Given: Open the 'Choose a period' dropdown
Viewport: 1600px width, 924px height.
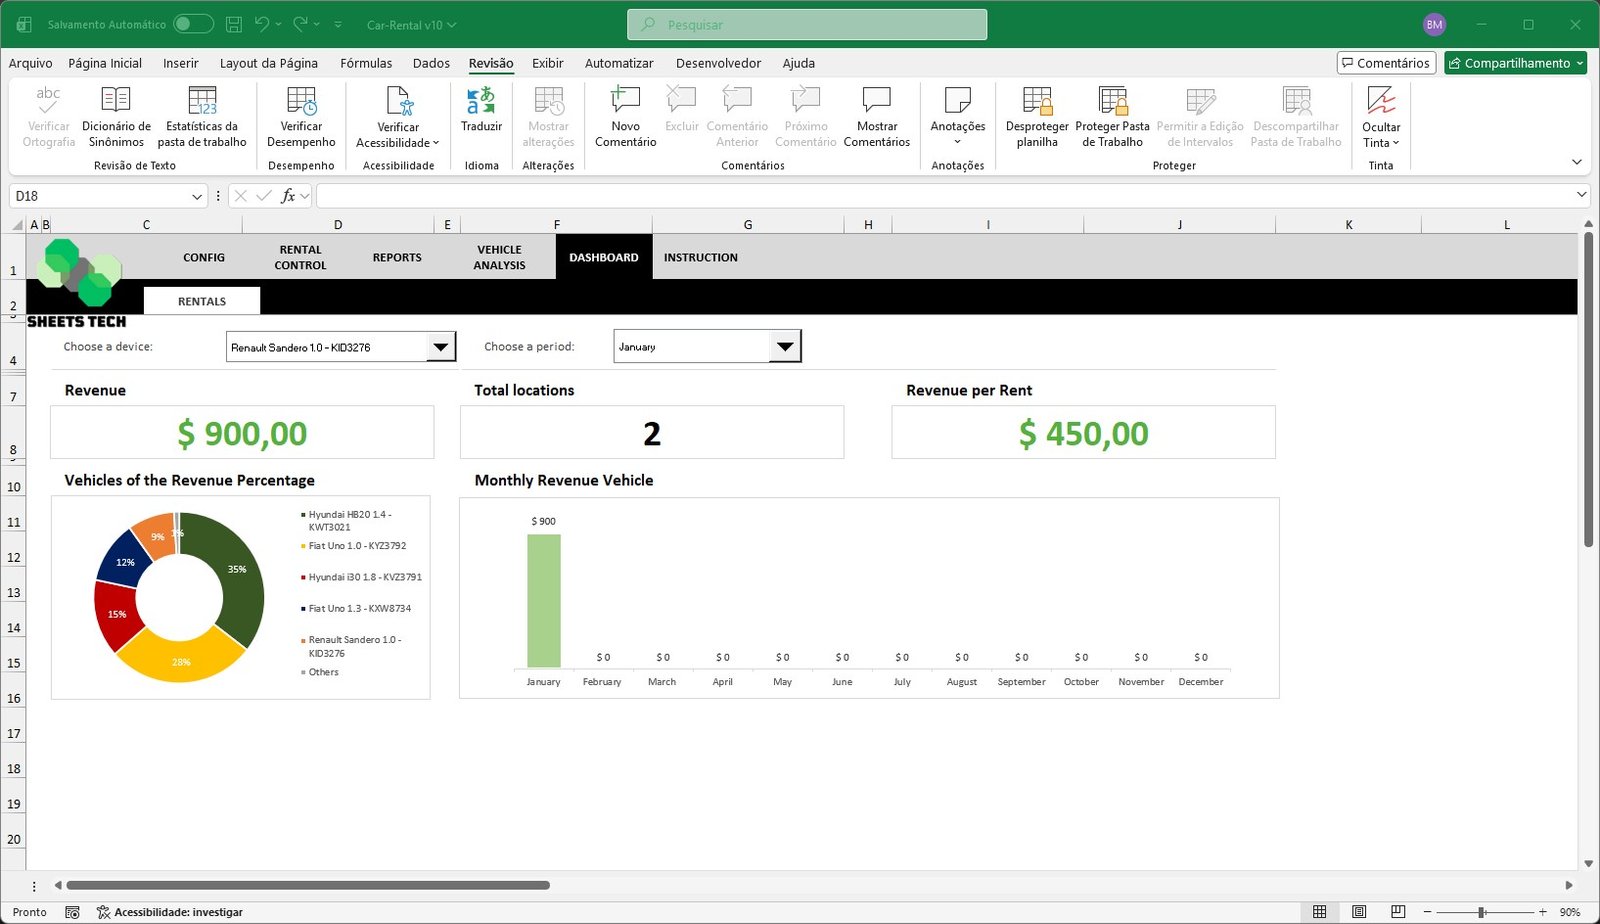Looking at the screenshot, I should click(x=787, y=345).
